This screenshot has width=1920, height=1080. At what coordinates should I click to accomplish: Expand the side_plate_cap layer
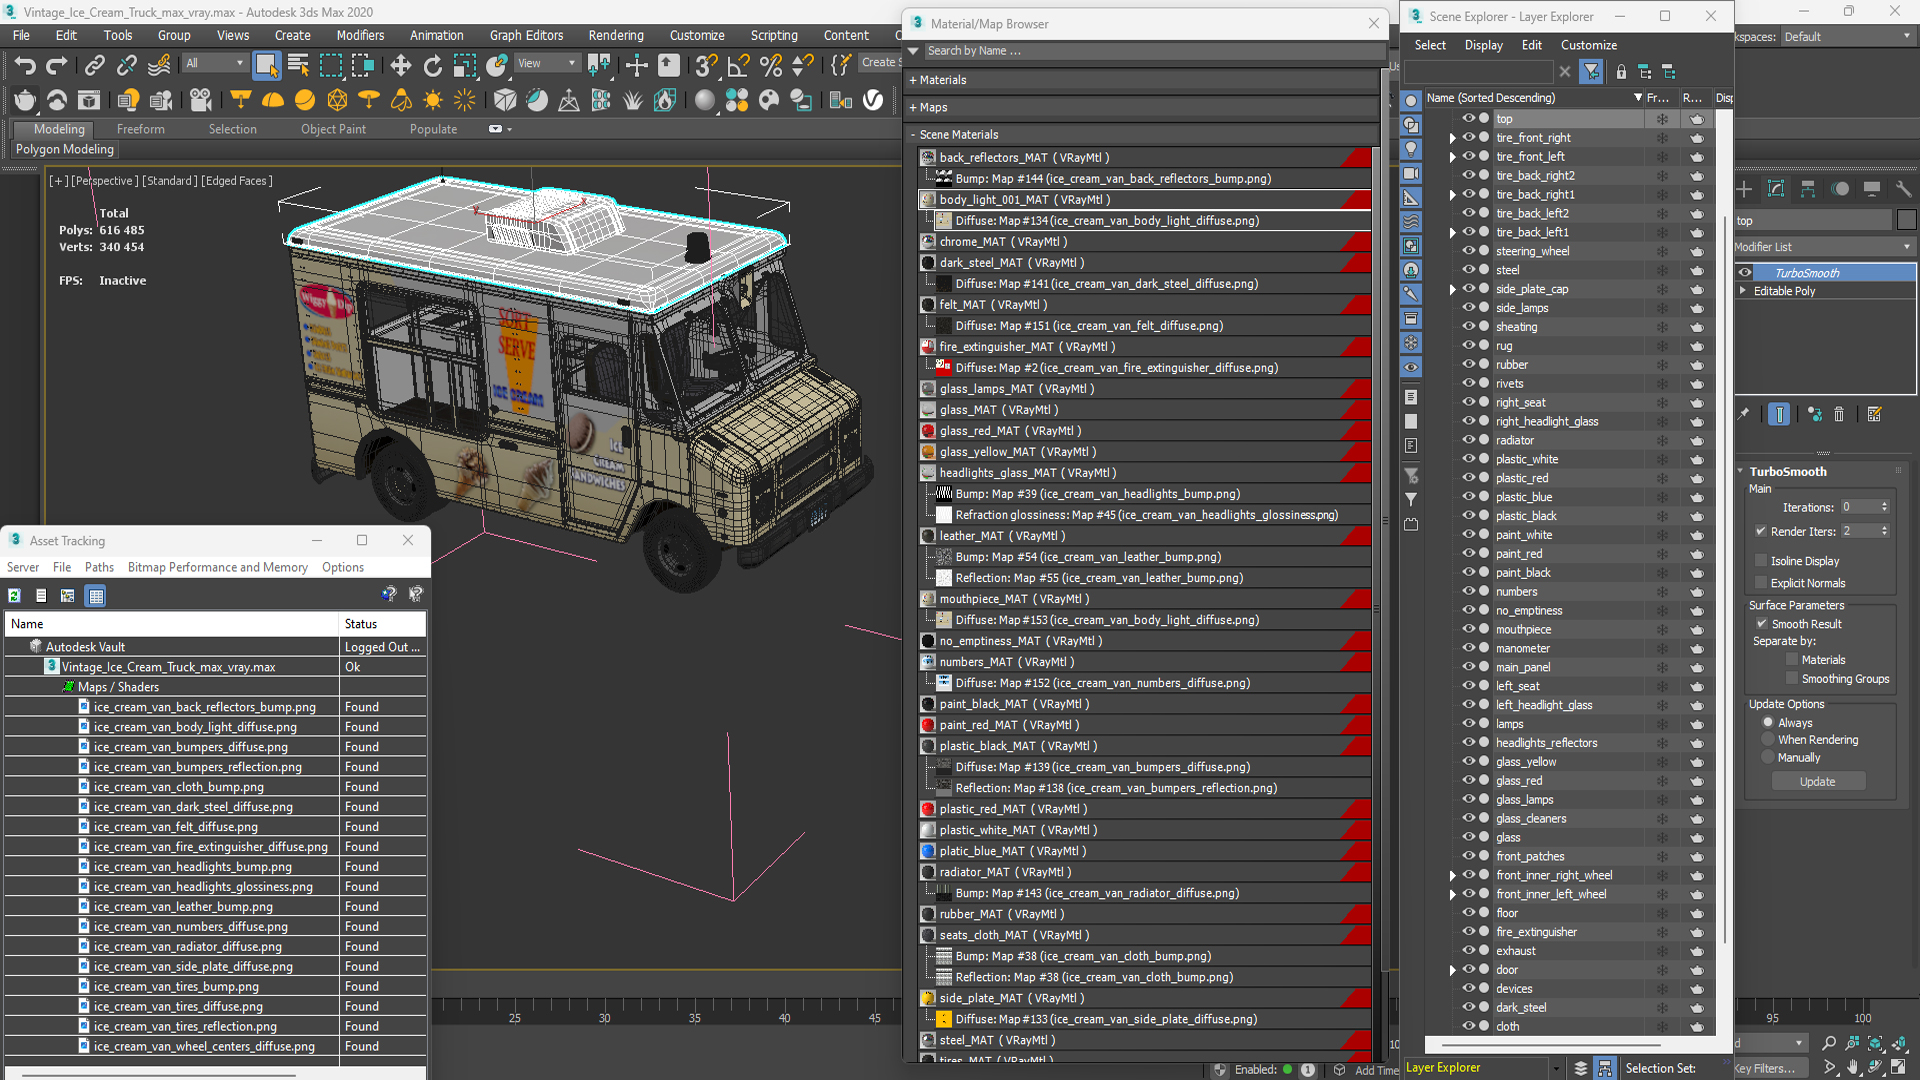[x=1452, y=289]
